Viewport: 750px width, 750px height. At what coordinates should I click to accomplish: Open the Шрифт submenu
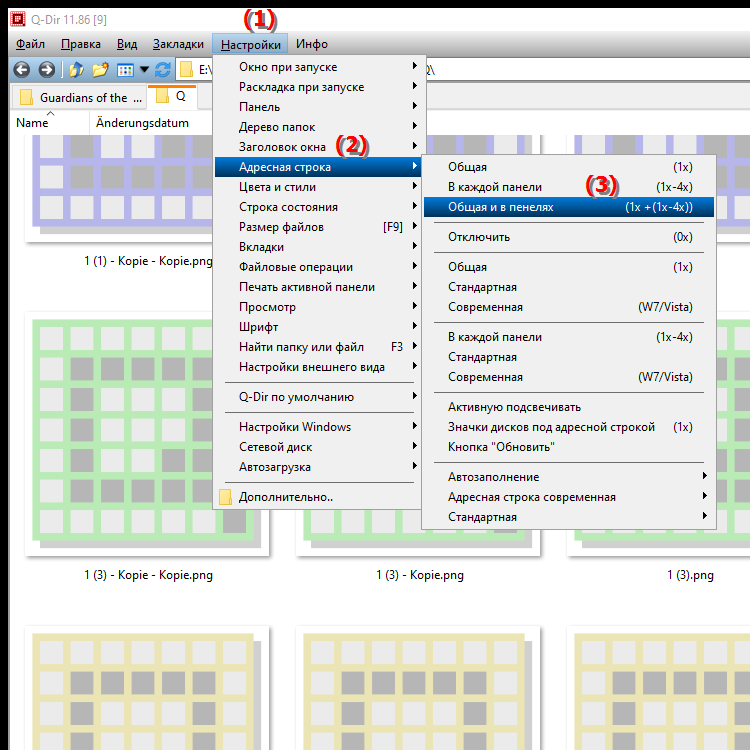[x=318, y=328]
